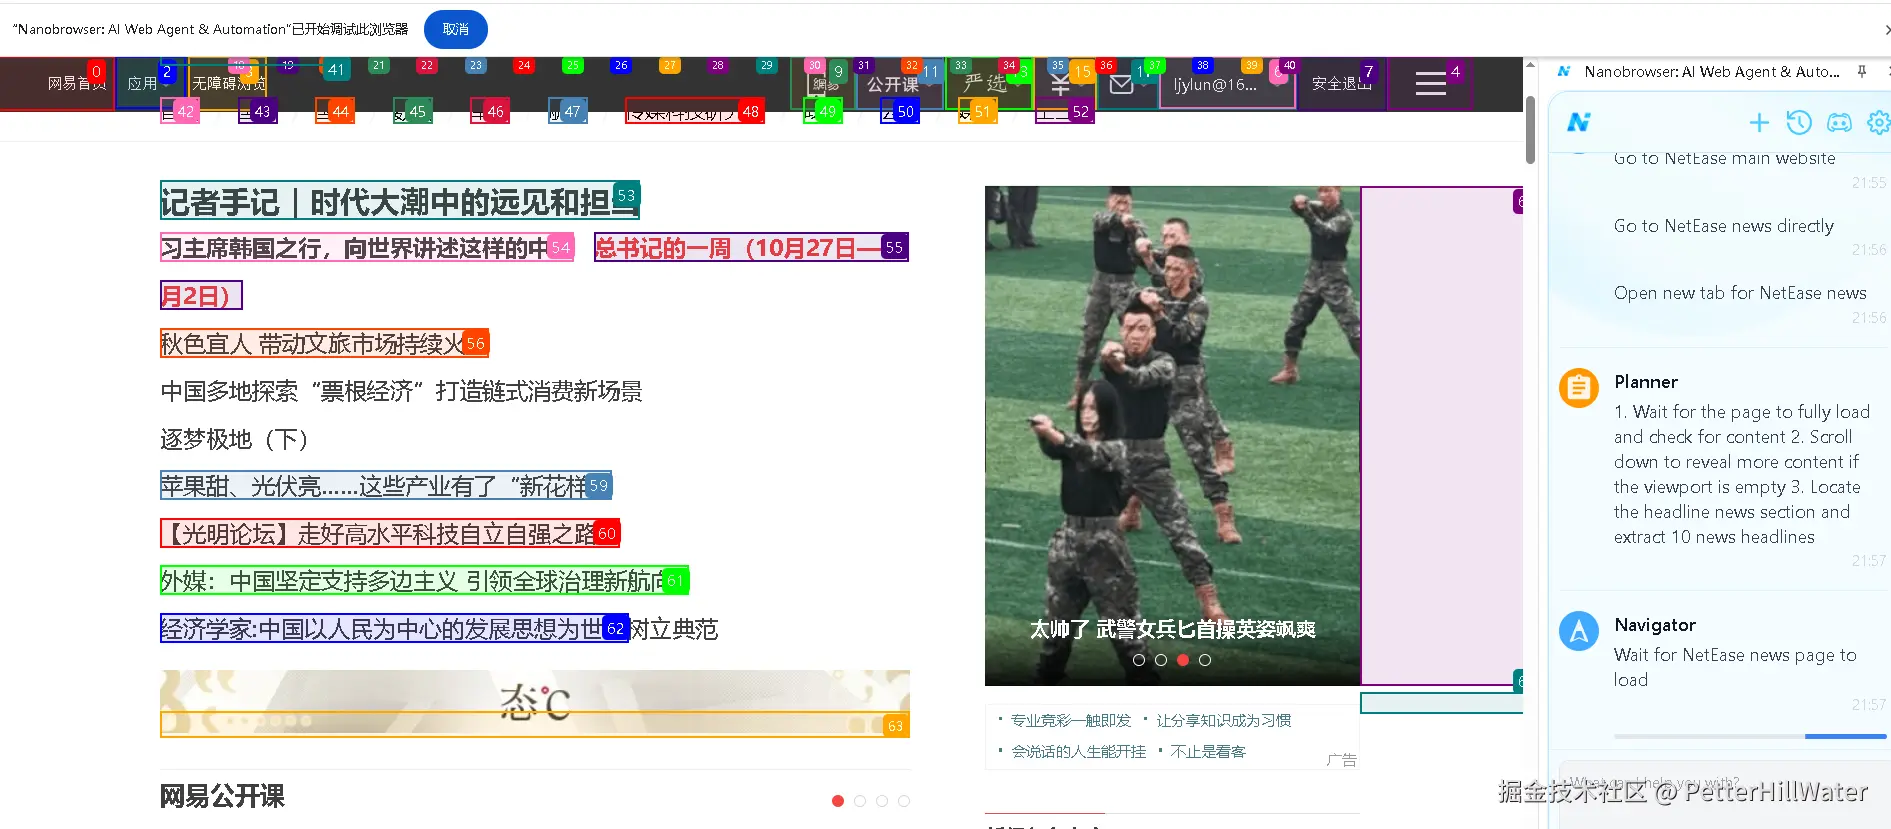The width and height of the screenshot is (1891, 829).
Task: Select the third dot beside 网易公开课
Action: click(x=882, y=801)
